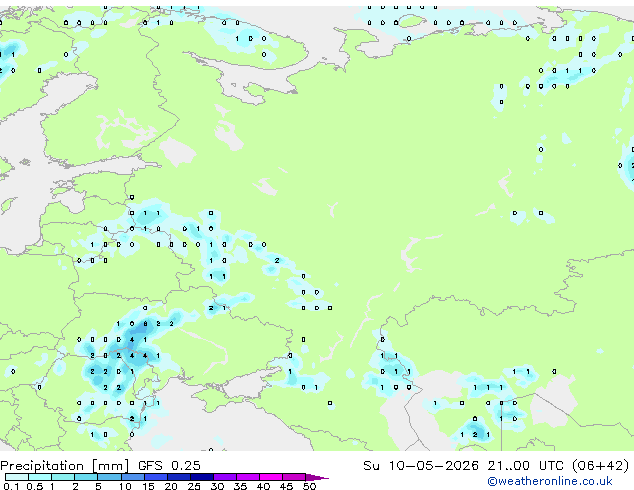Screen dimensions: 634x490
Task: Click the 15–20 mm legend swatch
Action: point(156,477)
